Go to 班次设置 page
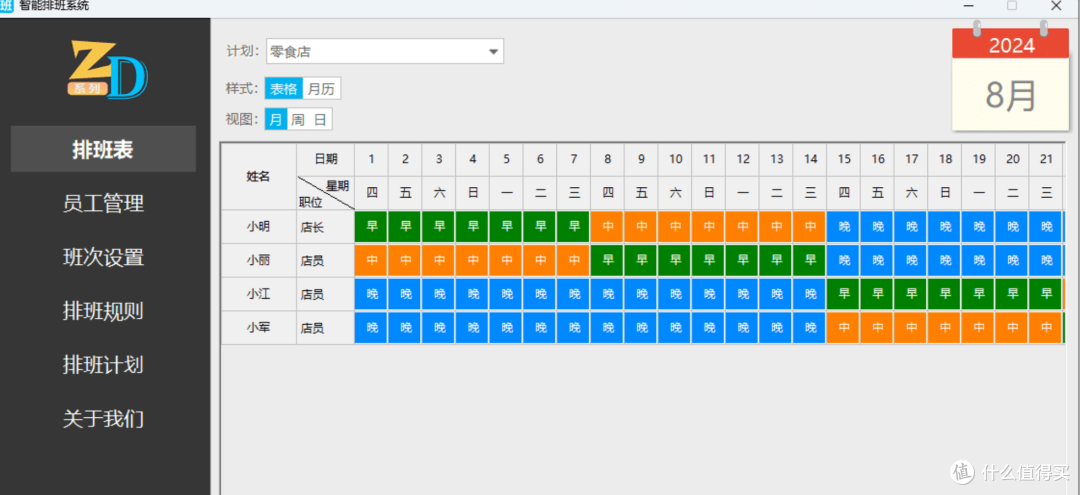 click(x=103, y=257)
